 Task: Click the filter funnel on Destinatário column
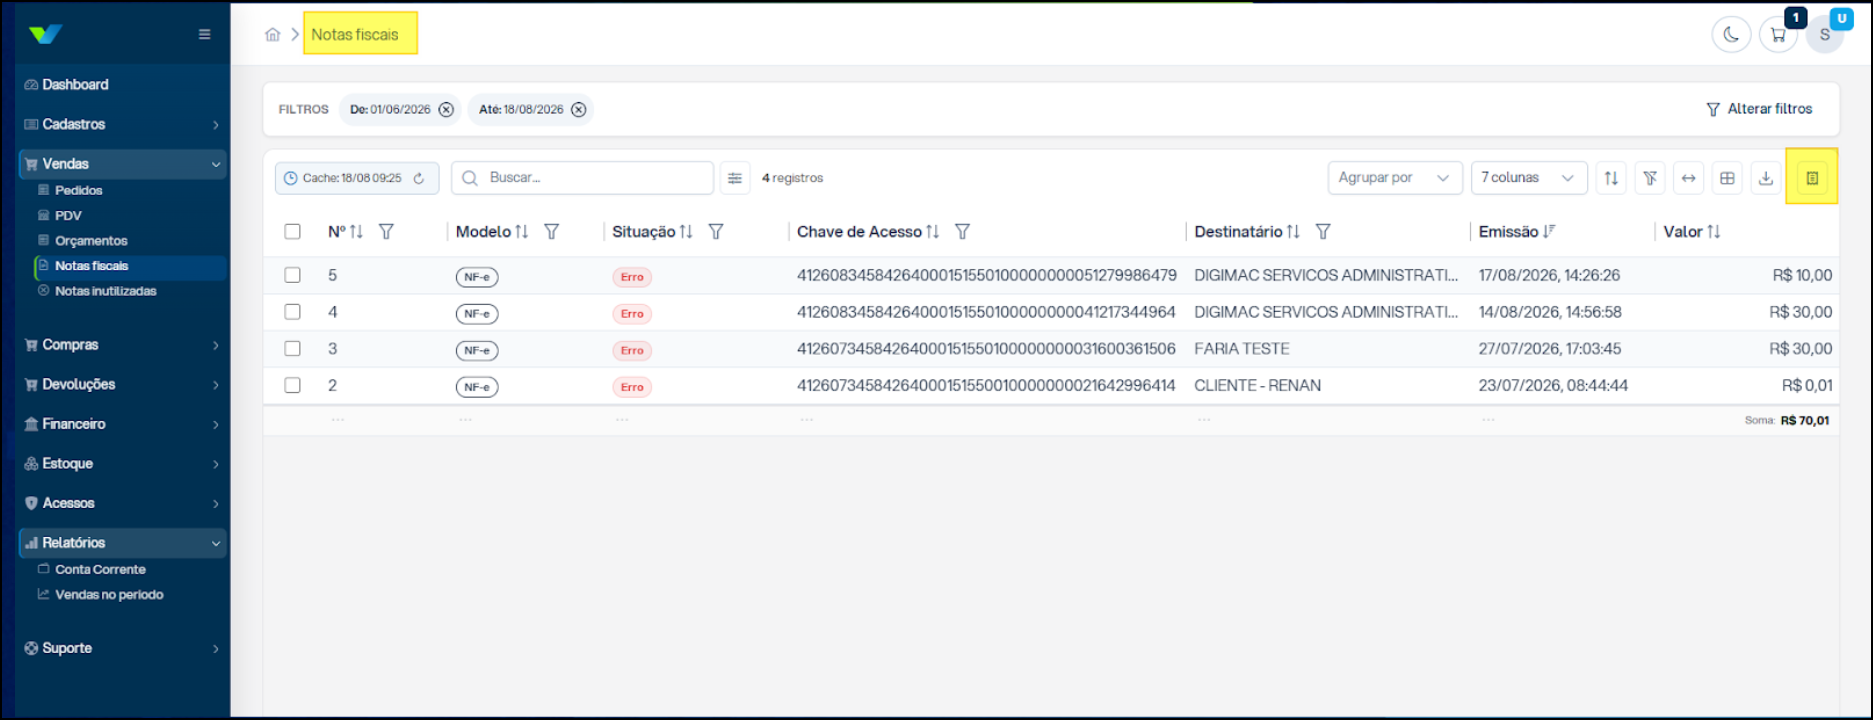tap(1323, 232)
